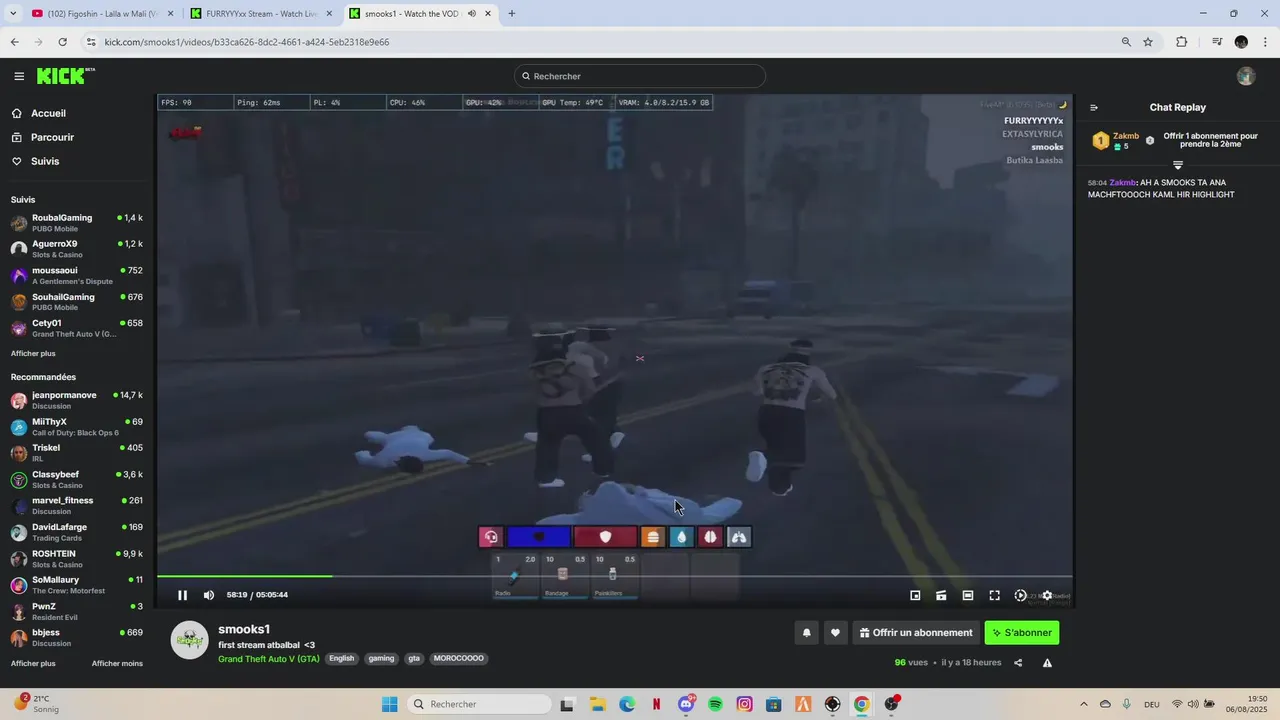Bookmark this page with star
This screenshot has height=720, width=1280.
tap(1148, 42)
